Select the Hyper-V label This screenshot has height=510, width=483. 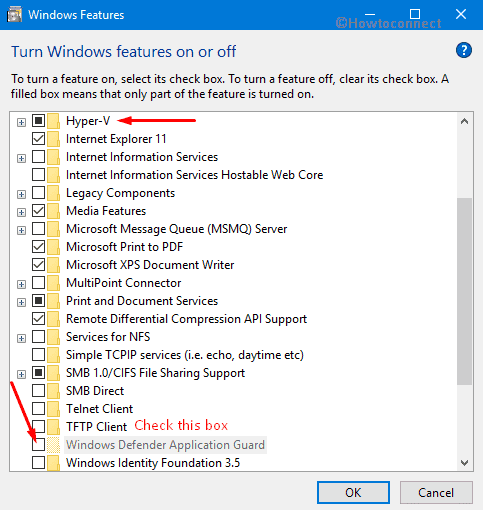pyautogui.click(x=88, y=121)
